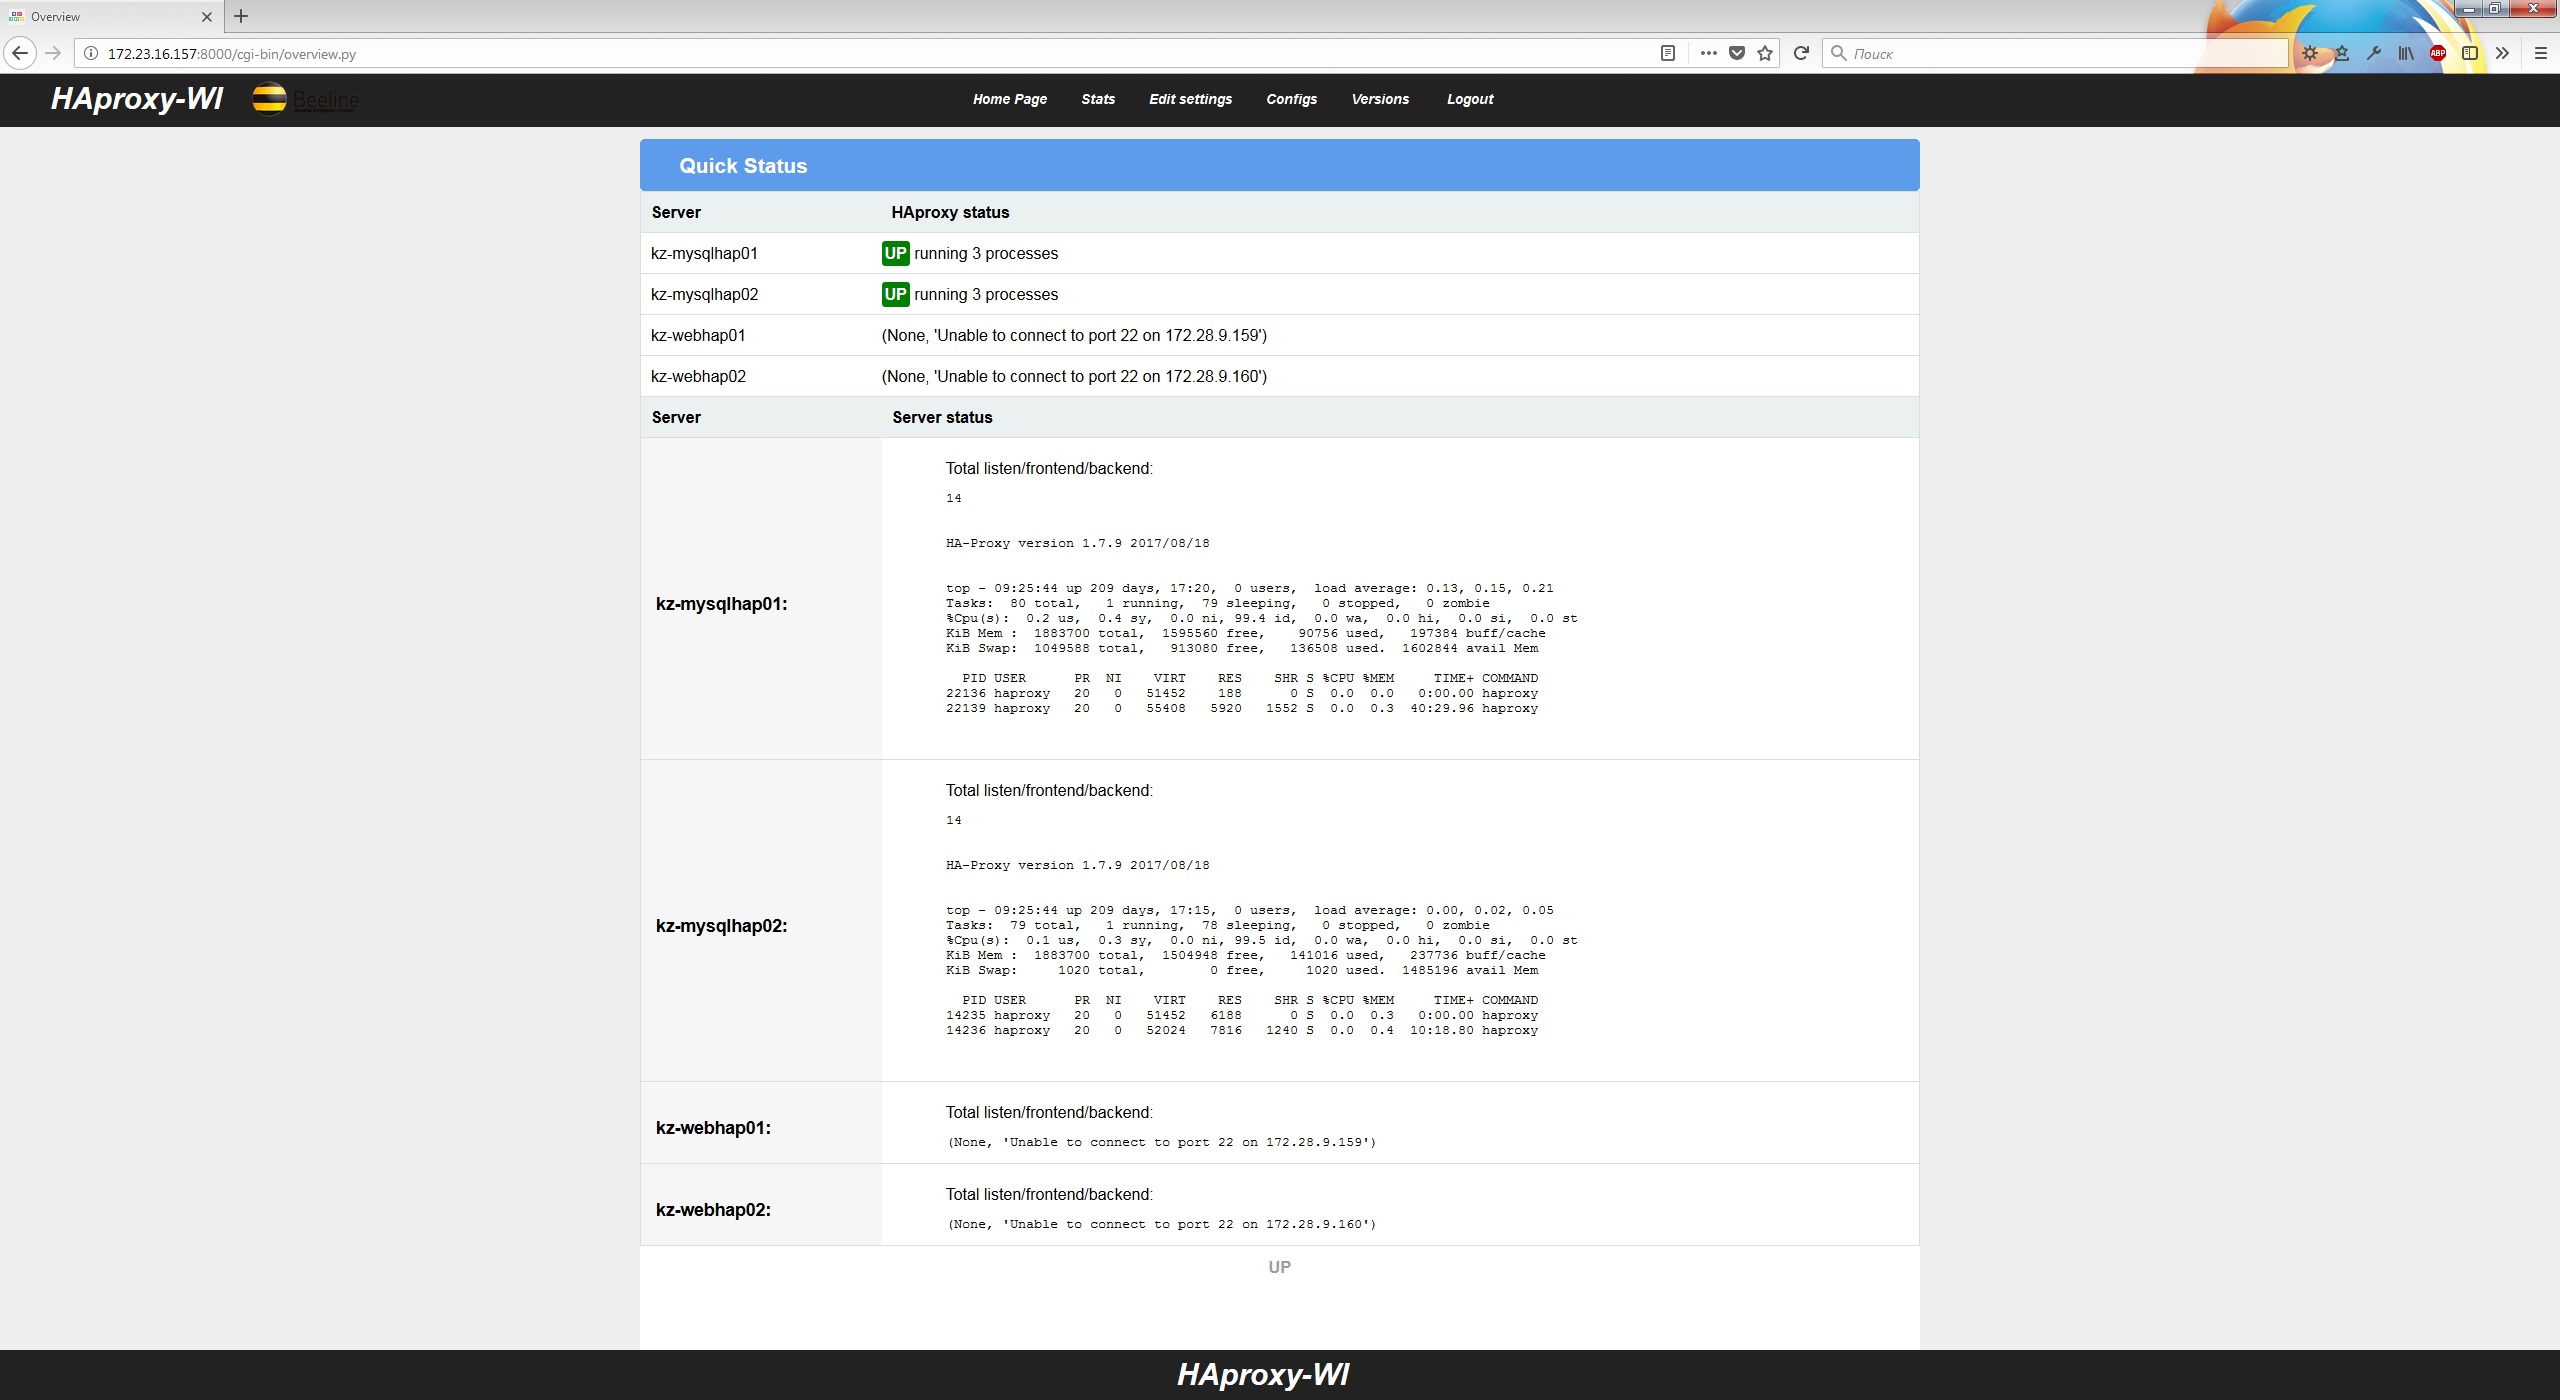Click the port 22 error for 172.28.9.160 in Quick Status
The width and height of the screenshot is (2560, 1400).
tap(1074, 377)
